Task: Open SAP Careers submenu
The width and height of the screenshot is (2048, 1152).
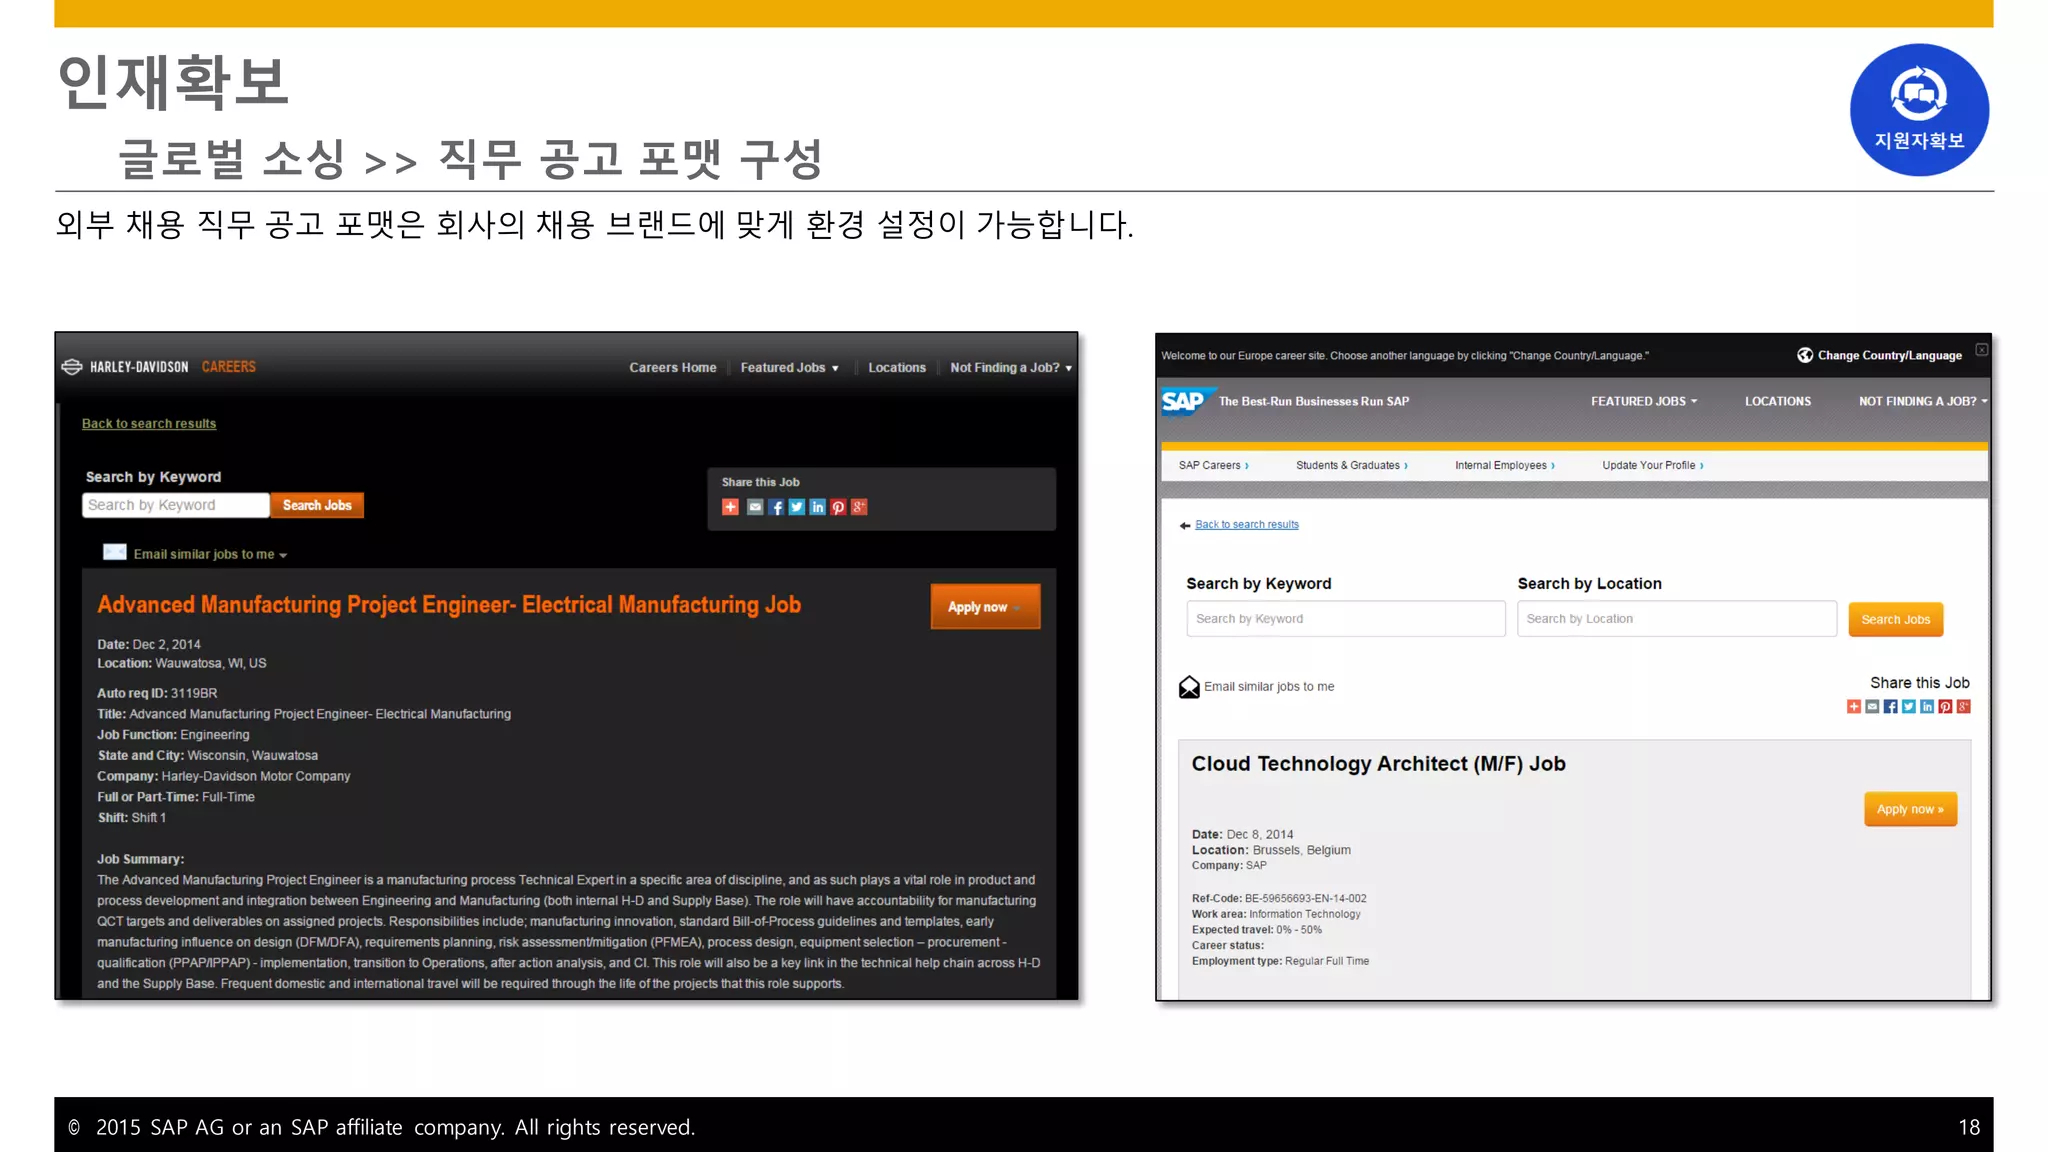Action: 1213,465
